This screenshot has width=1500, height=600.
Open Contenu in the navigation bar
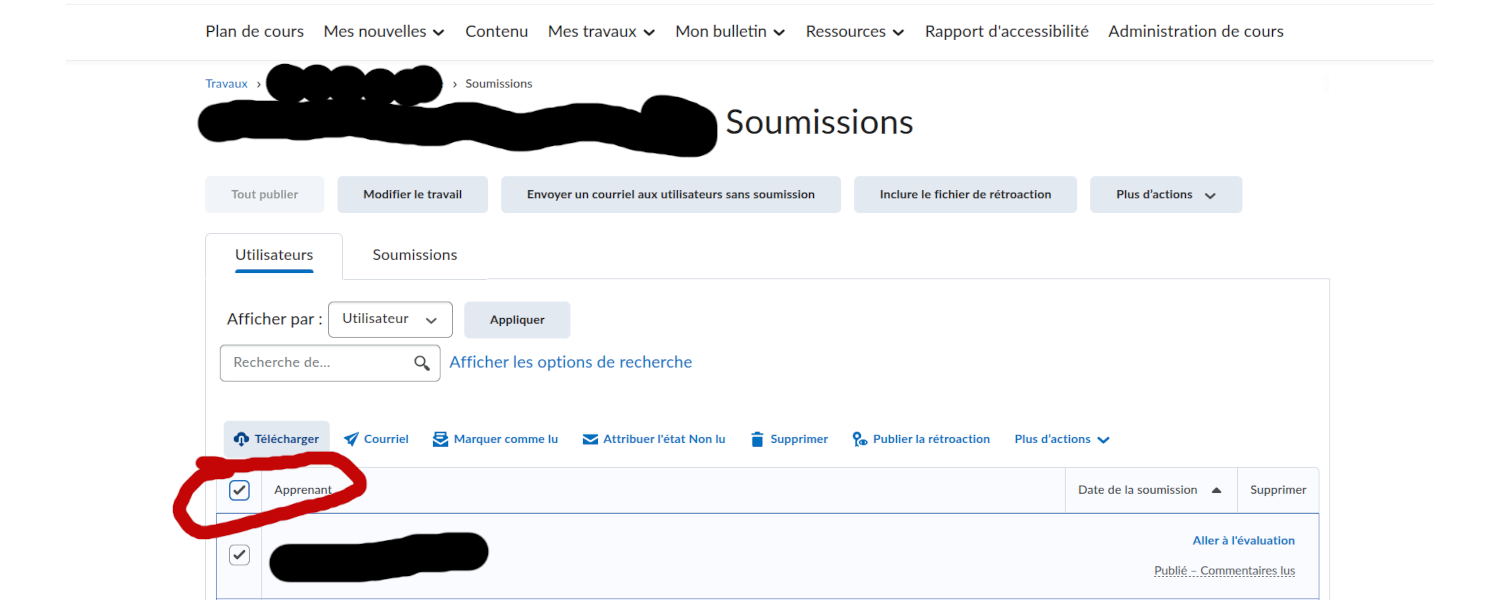(496, 32)
